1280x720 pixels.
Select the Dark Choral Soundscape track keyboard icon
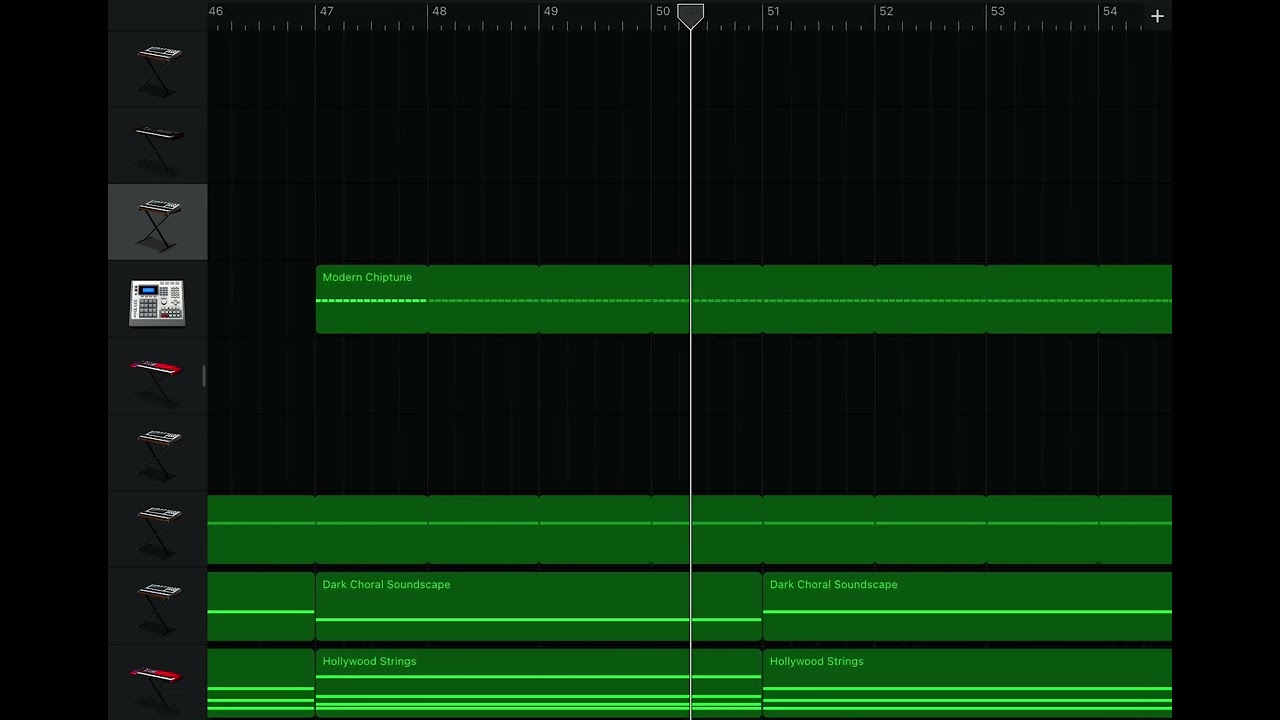coord(158,607)
